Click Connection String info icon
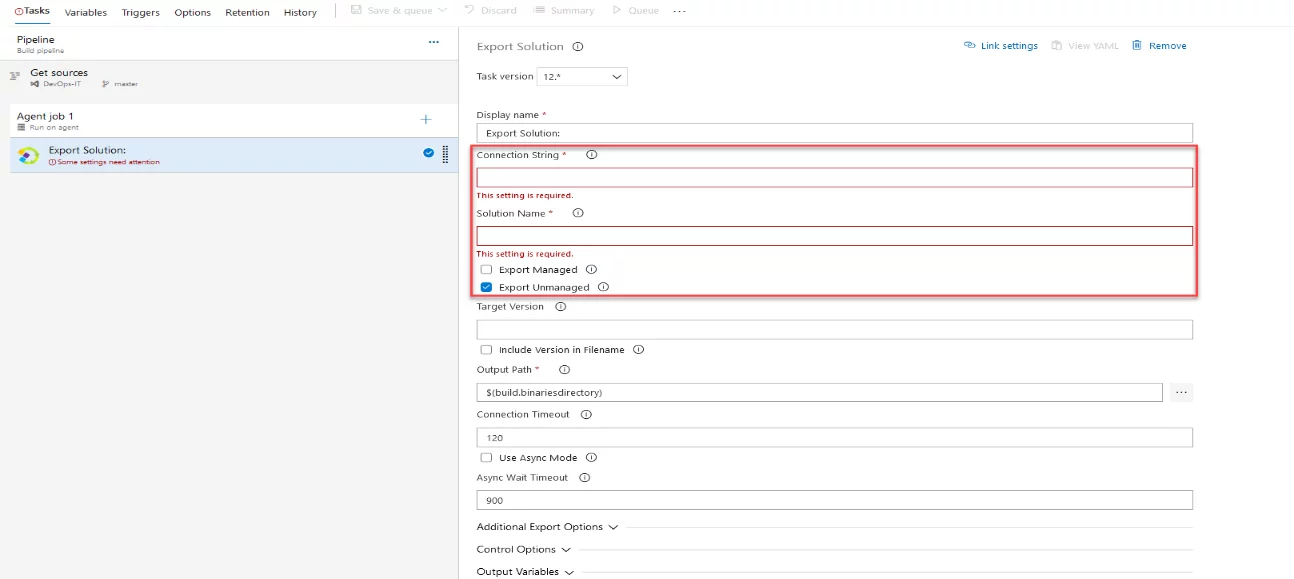 coord(591,155)
